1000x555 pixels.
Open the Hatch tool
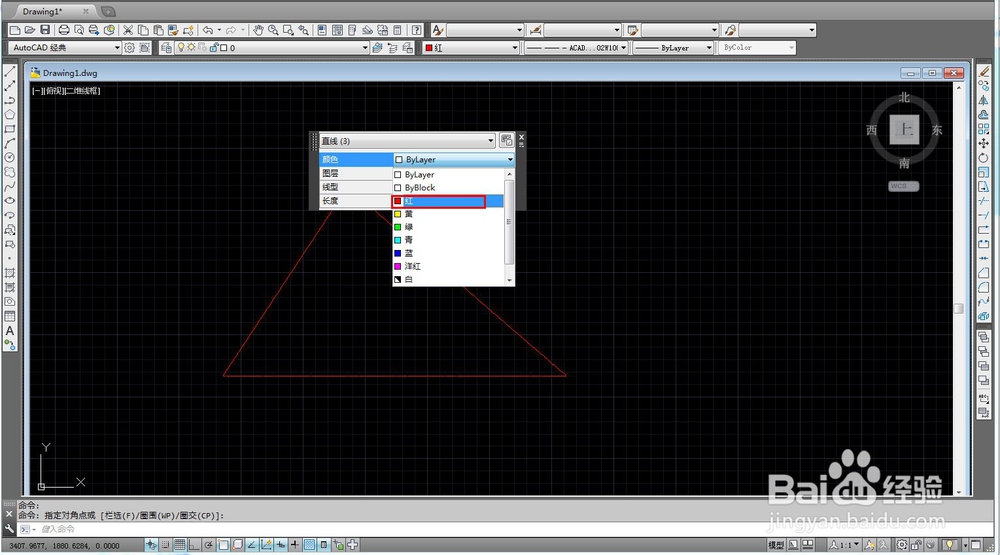pyautogui.click(x=10, y=273)
